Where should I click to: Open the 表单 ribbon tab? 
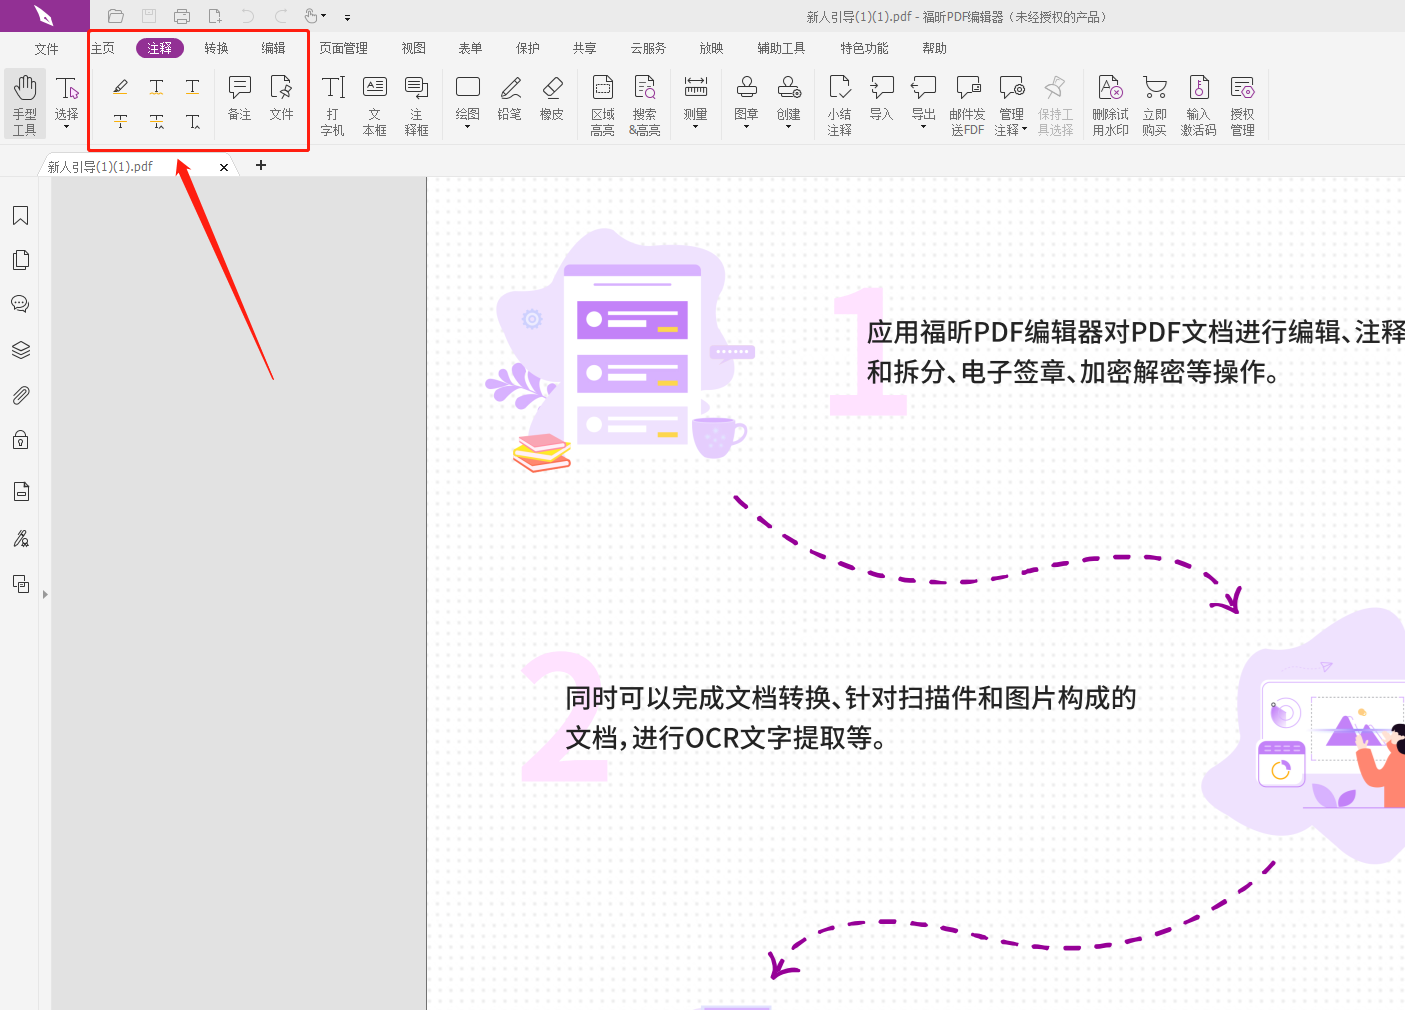point(470,48)
